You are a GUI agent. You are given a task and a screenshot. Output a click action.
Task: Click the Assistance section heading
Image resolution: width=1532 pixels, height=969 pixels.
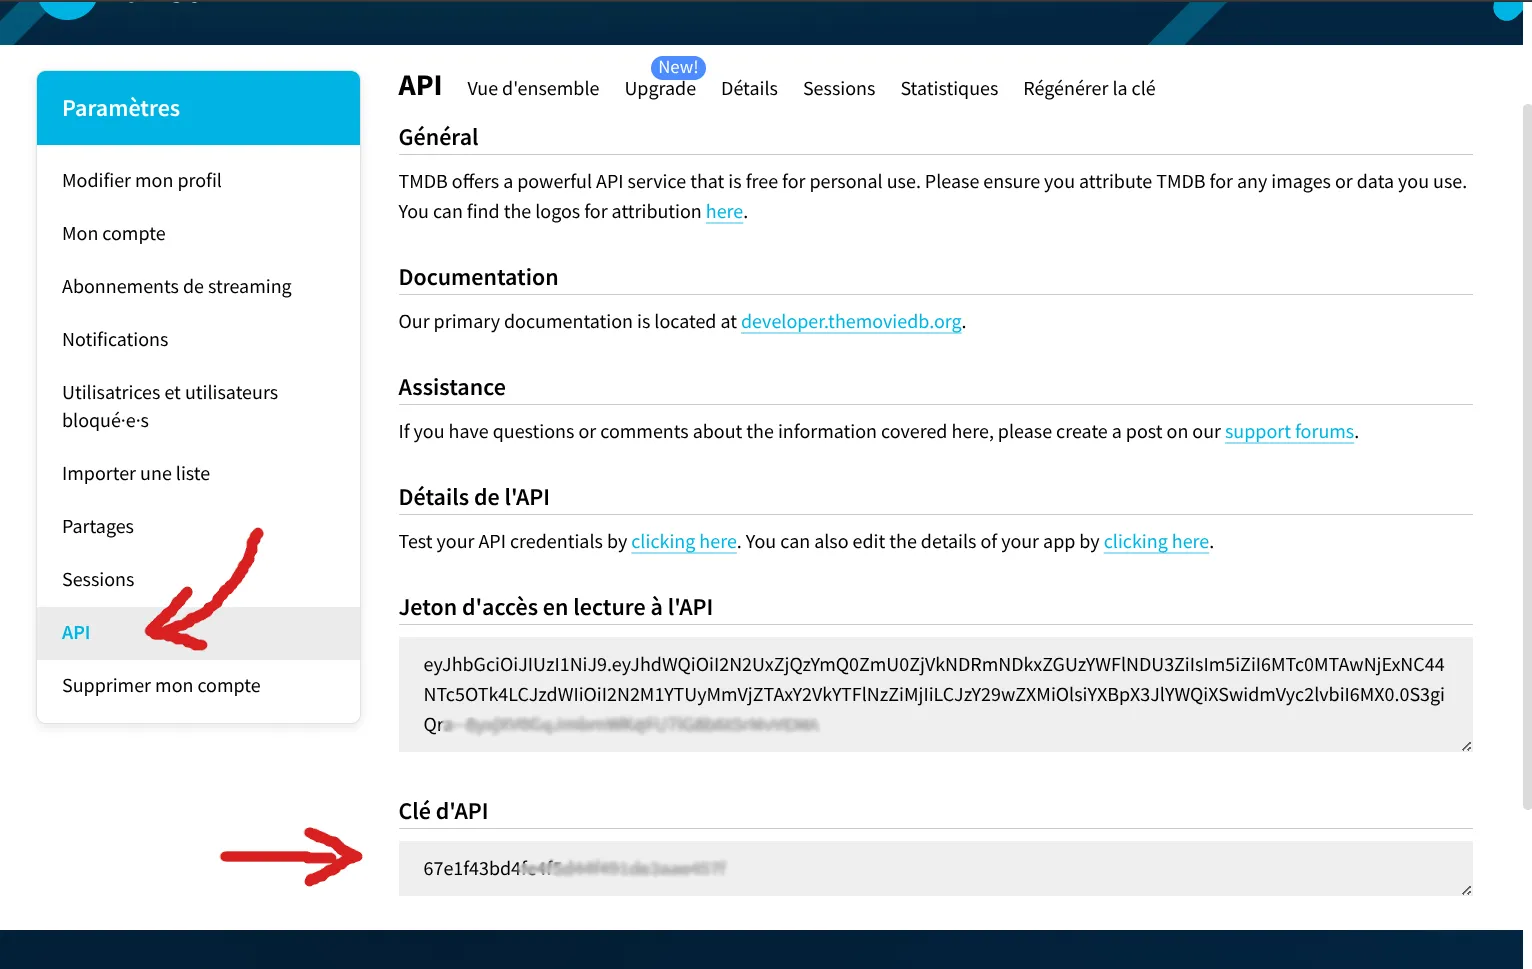(x=452, y=387)
